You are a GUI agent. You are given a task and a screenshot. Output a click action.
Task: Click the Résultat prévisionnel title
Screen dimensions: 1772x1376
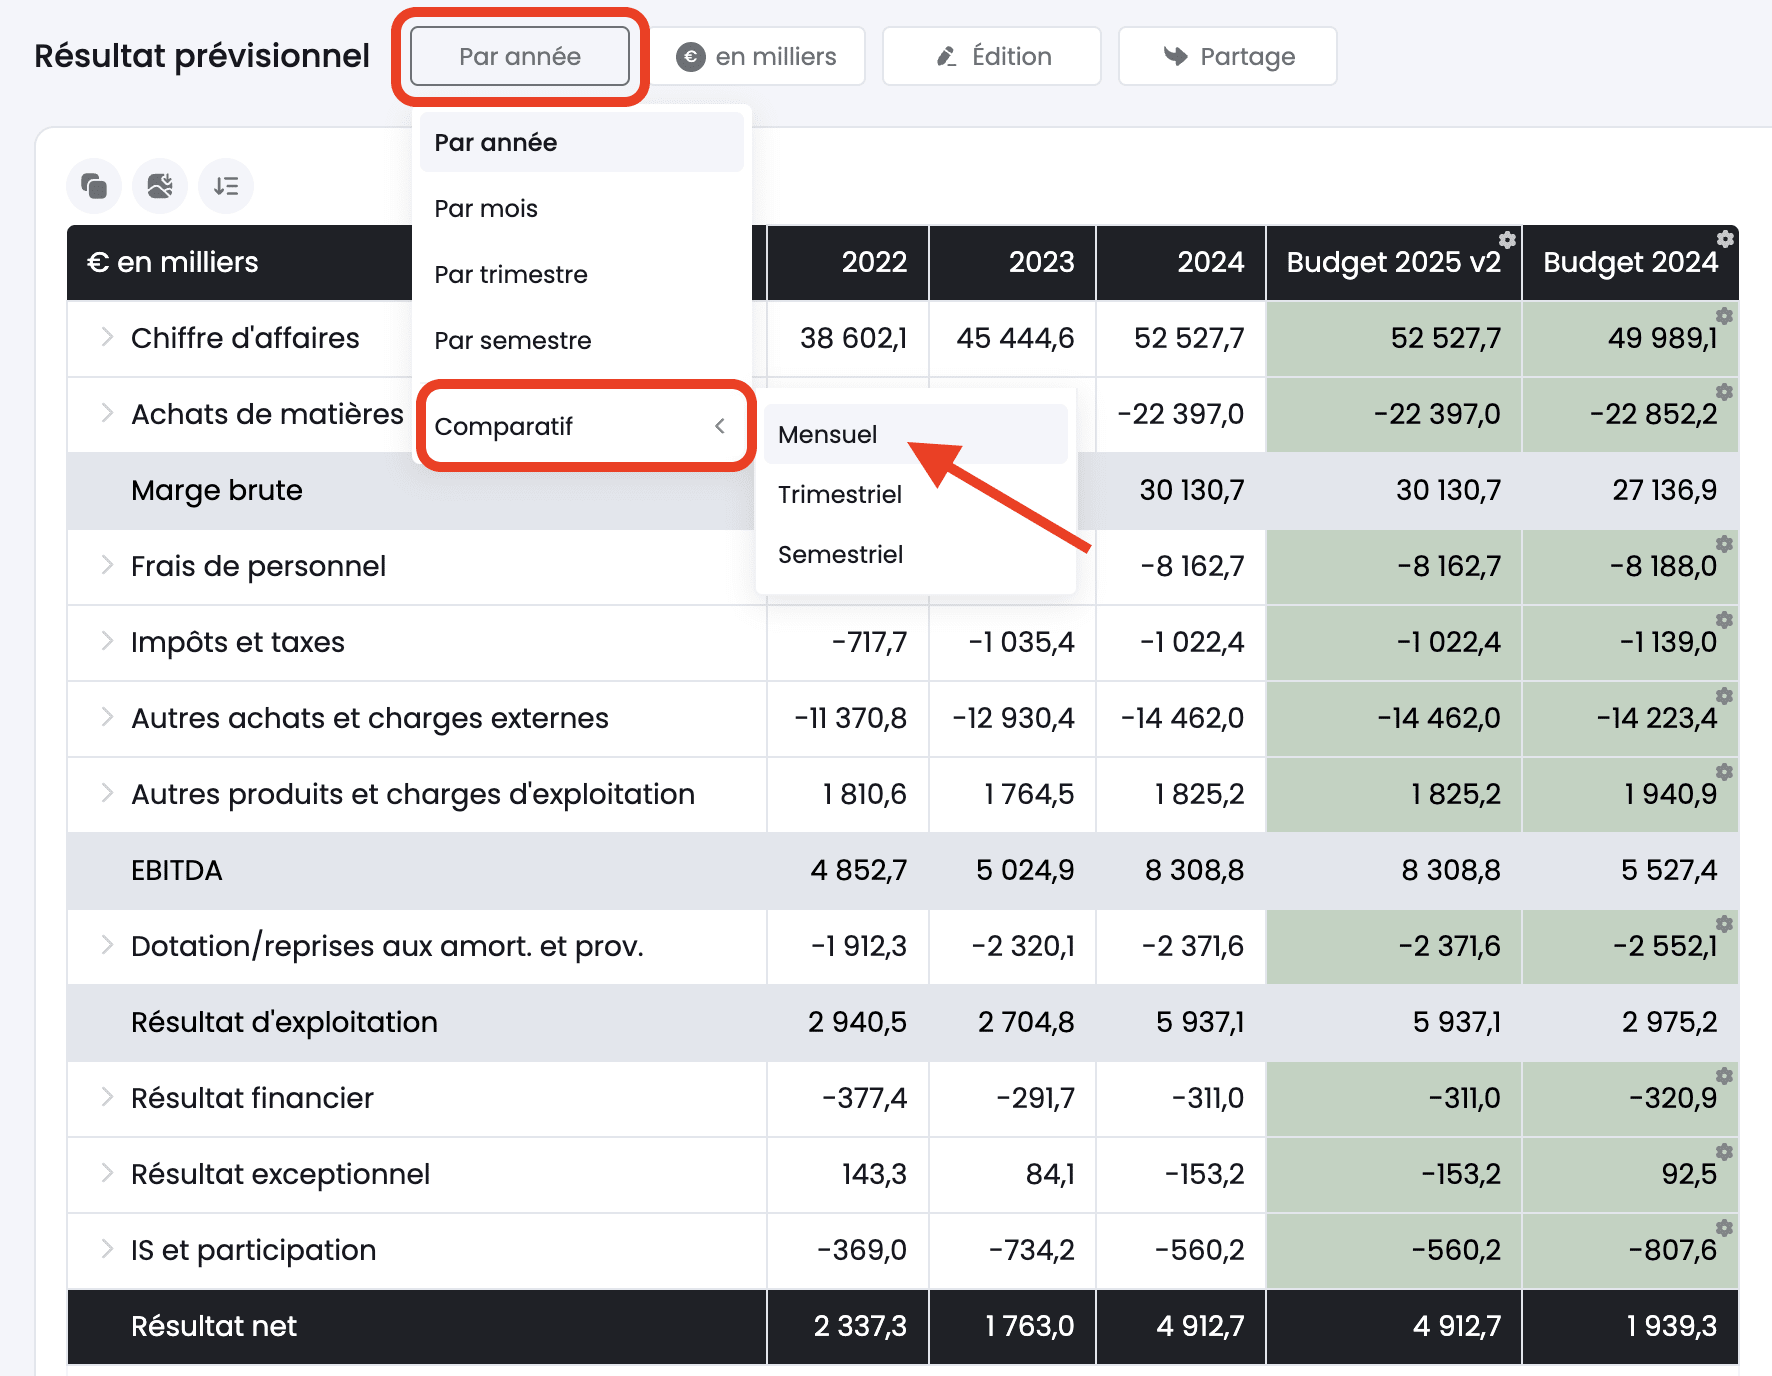(x=202, y=56)
